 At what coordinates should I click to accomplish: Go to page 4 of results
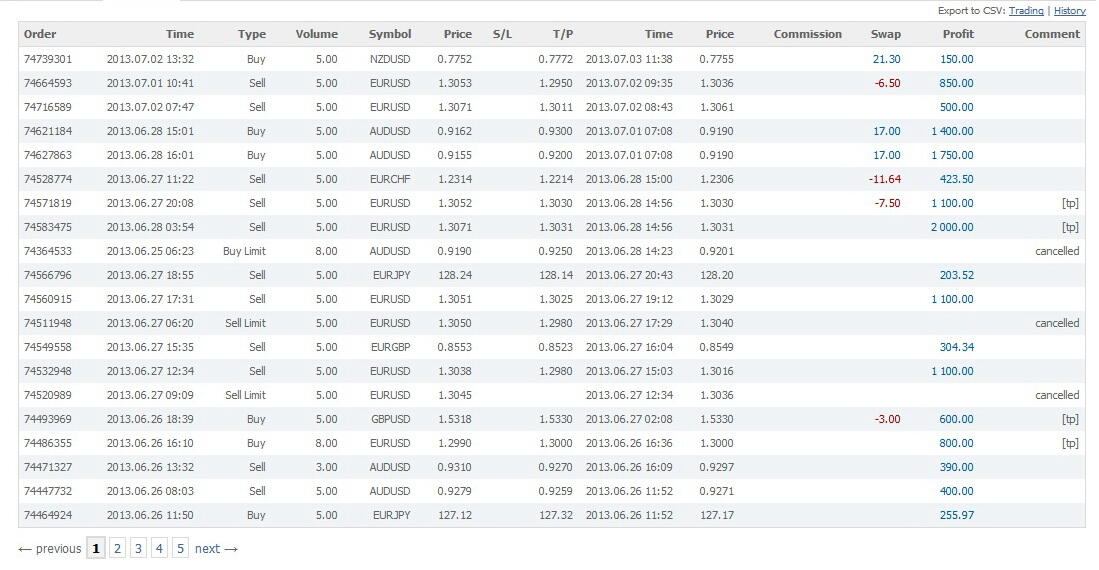(x=159, y=548)
